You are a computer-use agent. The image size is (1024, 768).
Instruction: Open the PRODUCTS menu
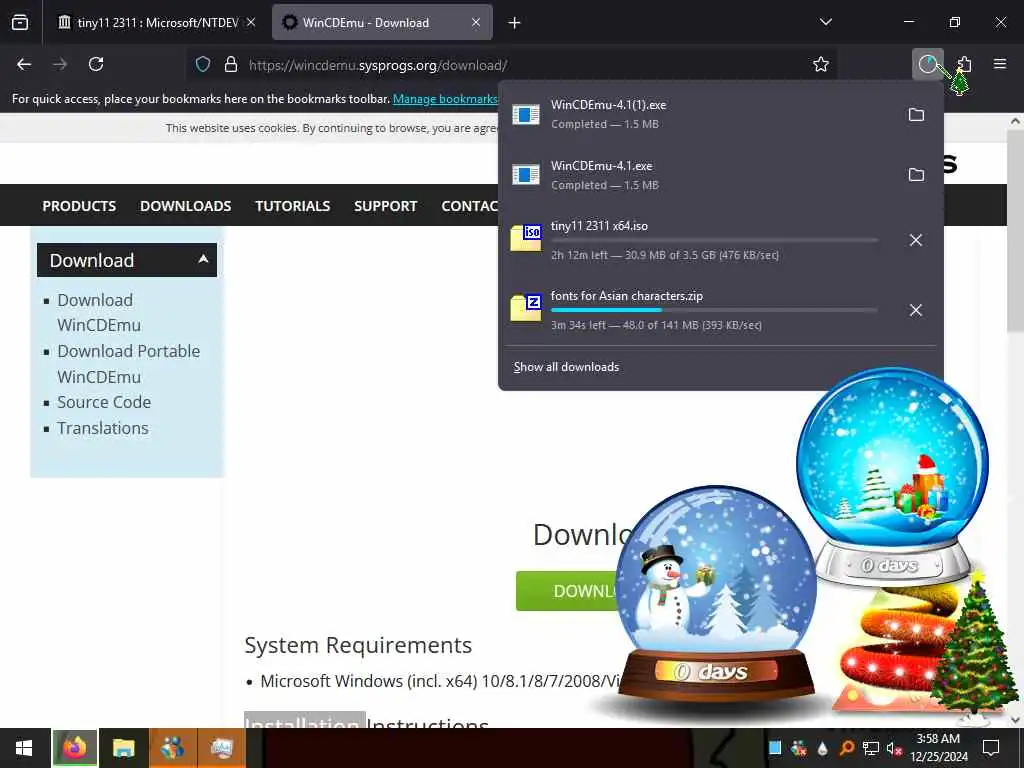79,206
